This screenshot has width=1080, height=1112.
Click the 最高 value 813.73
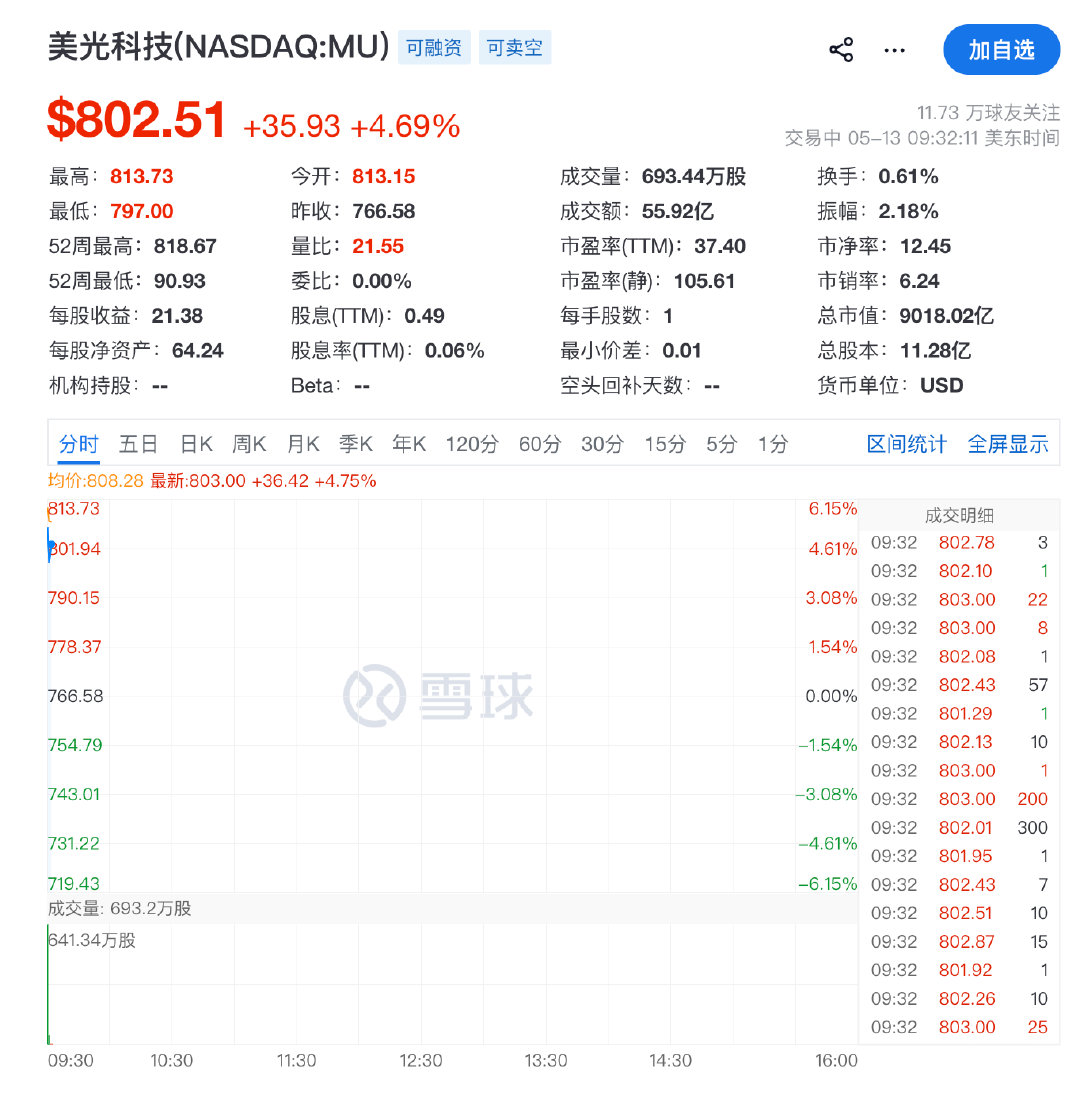[141, 177]
